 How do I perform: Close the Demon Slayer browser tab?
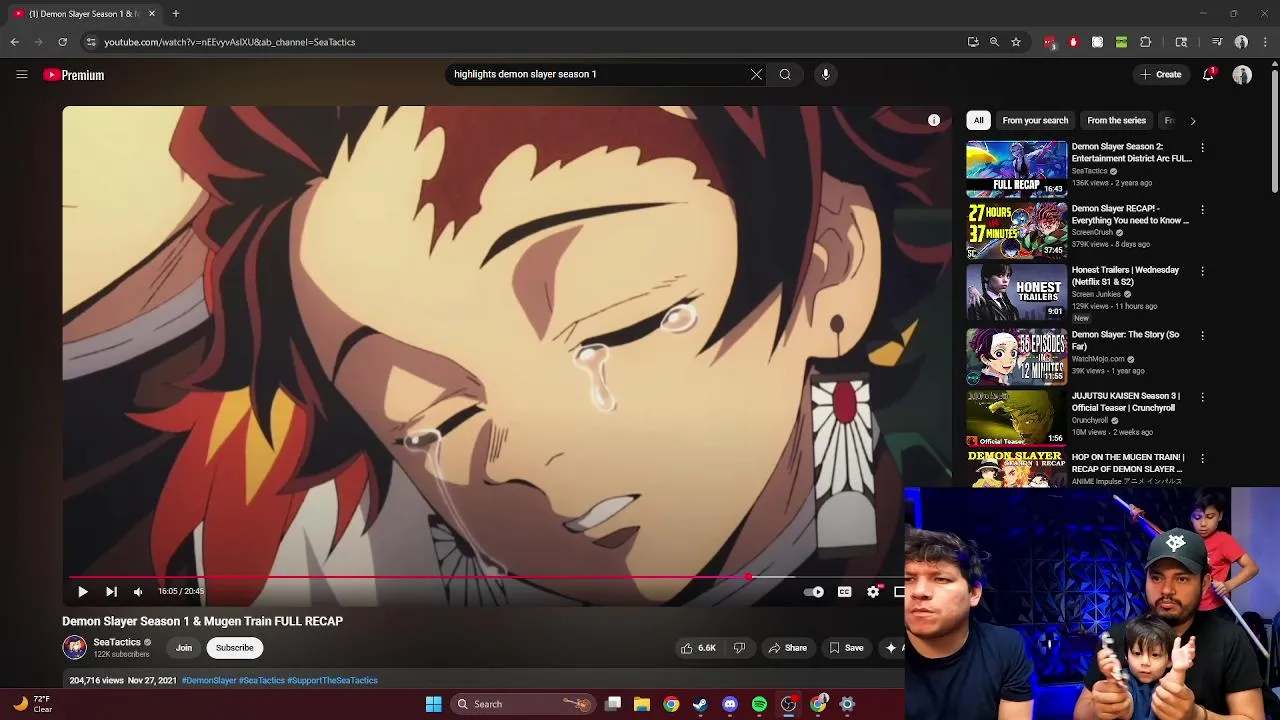[x=152, y=14]
